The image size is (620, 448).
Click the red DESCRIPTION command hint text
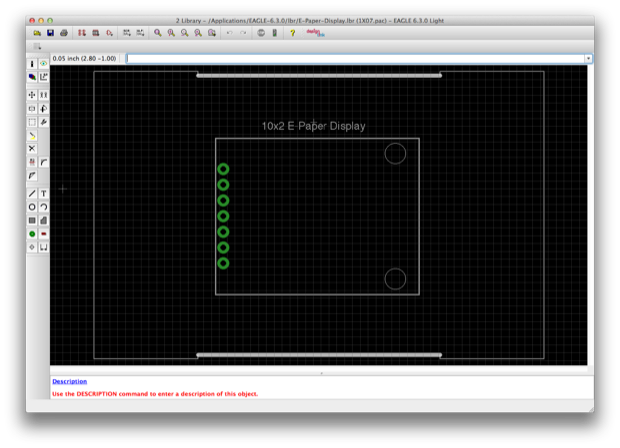click(x=155, y=394)
